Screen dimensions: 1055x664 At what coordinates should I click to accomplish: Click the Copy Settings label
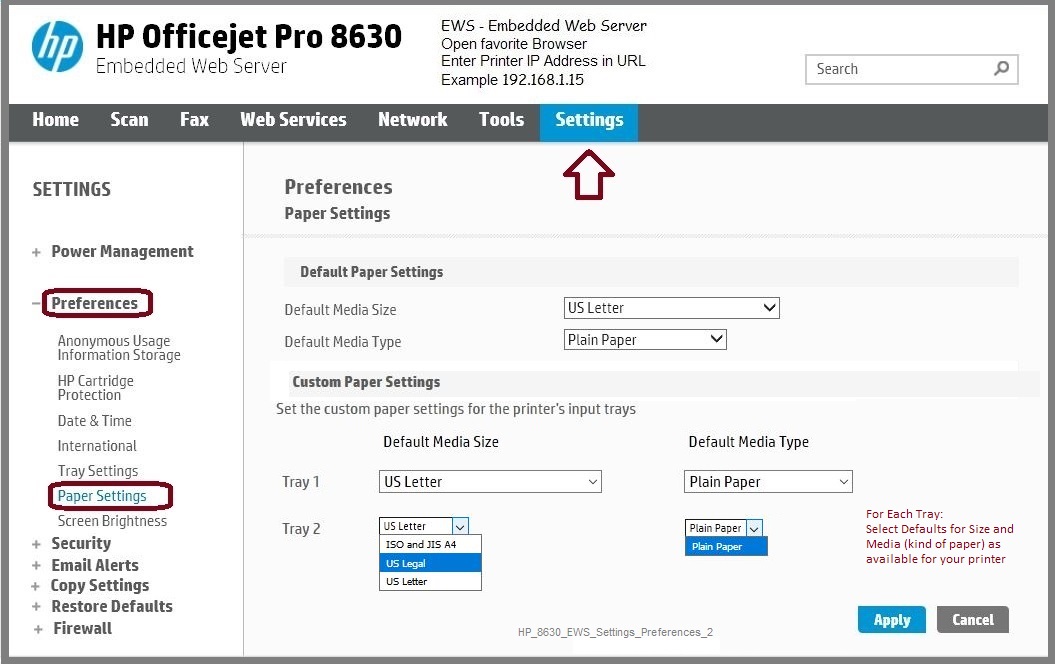(x=100, y=586)
